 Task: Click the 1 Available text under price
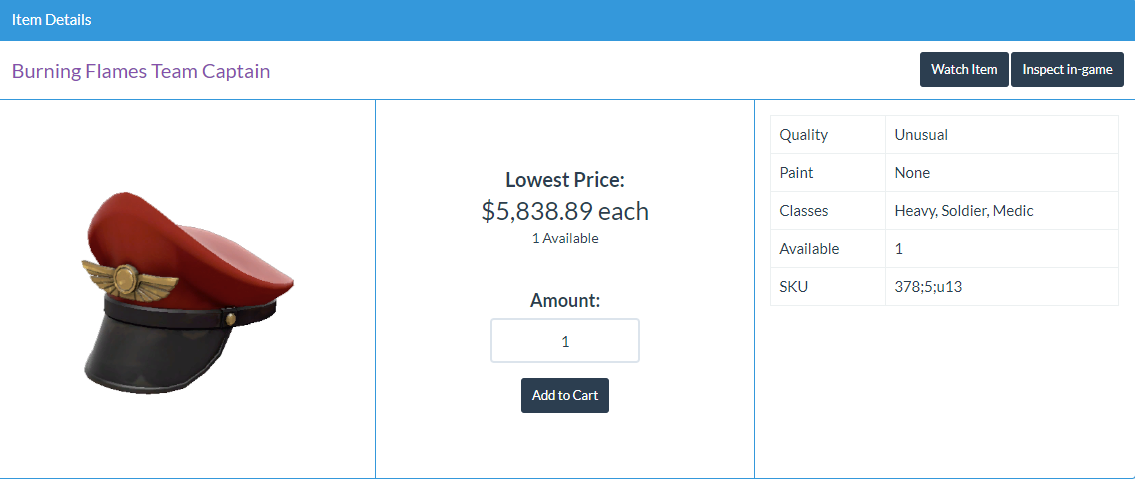coord(565,238)
